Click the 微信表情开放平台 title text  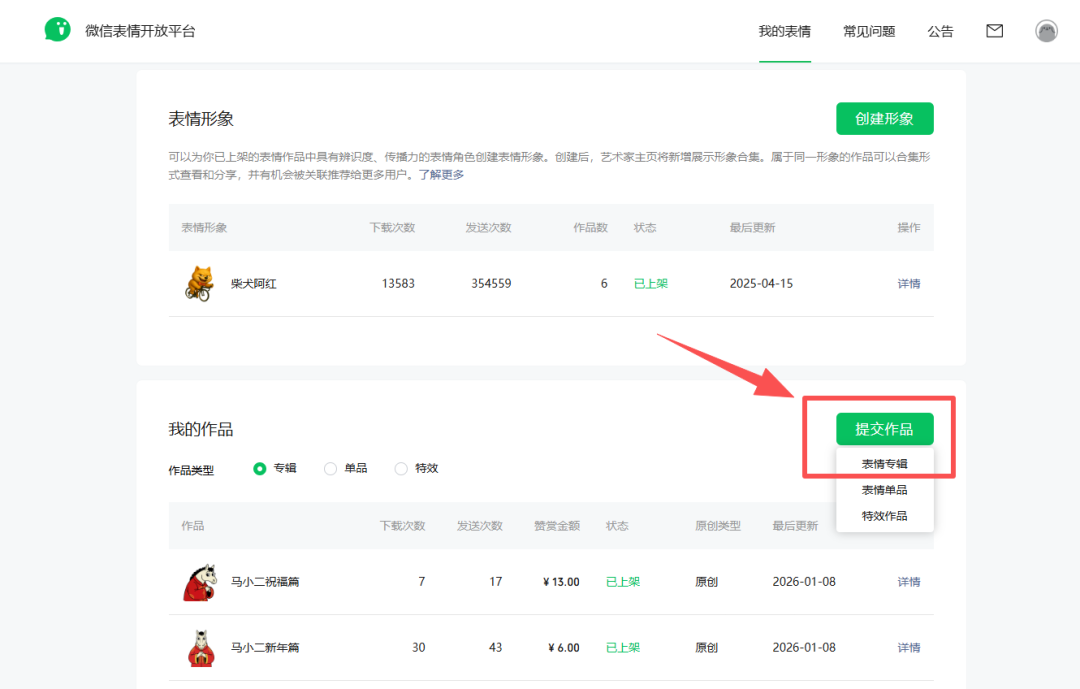(141, 31)
